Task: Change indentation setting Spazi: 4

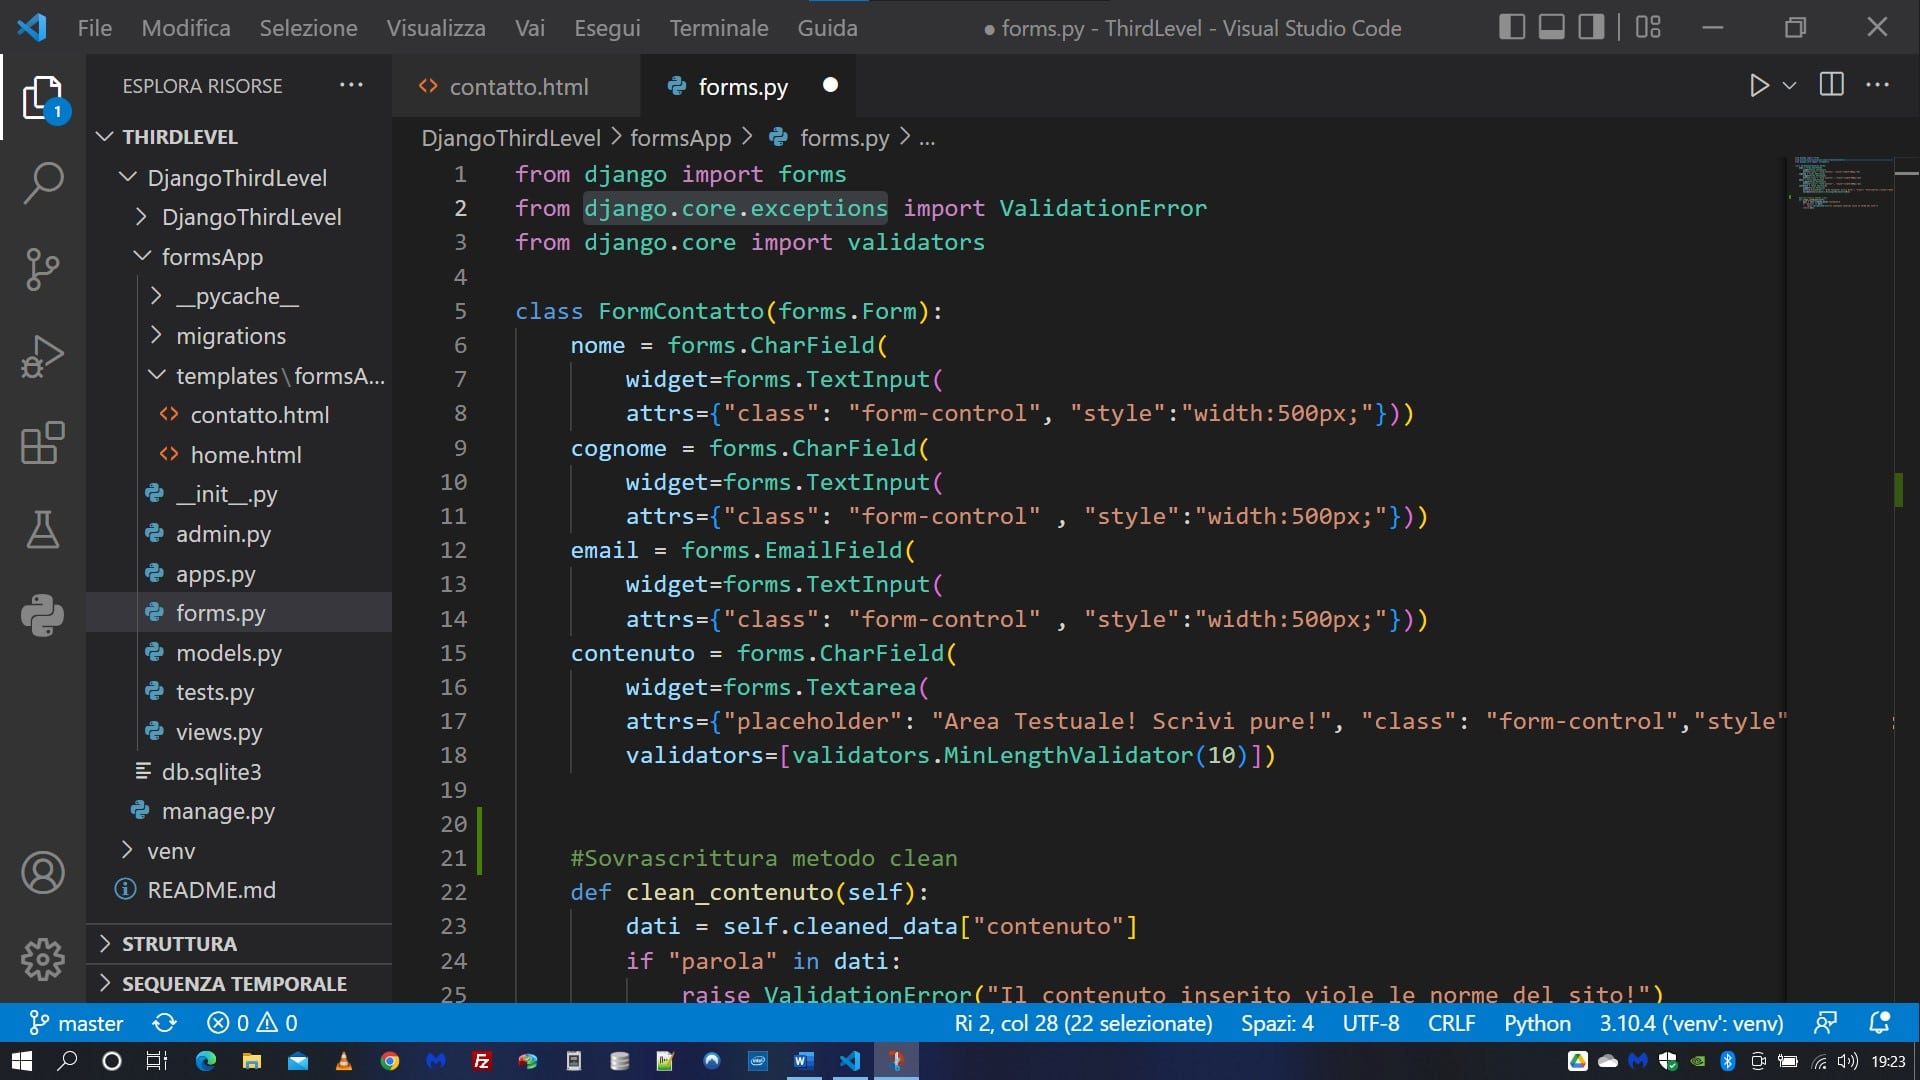Action: tap(1277, 1023)
